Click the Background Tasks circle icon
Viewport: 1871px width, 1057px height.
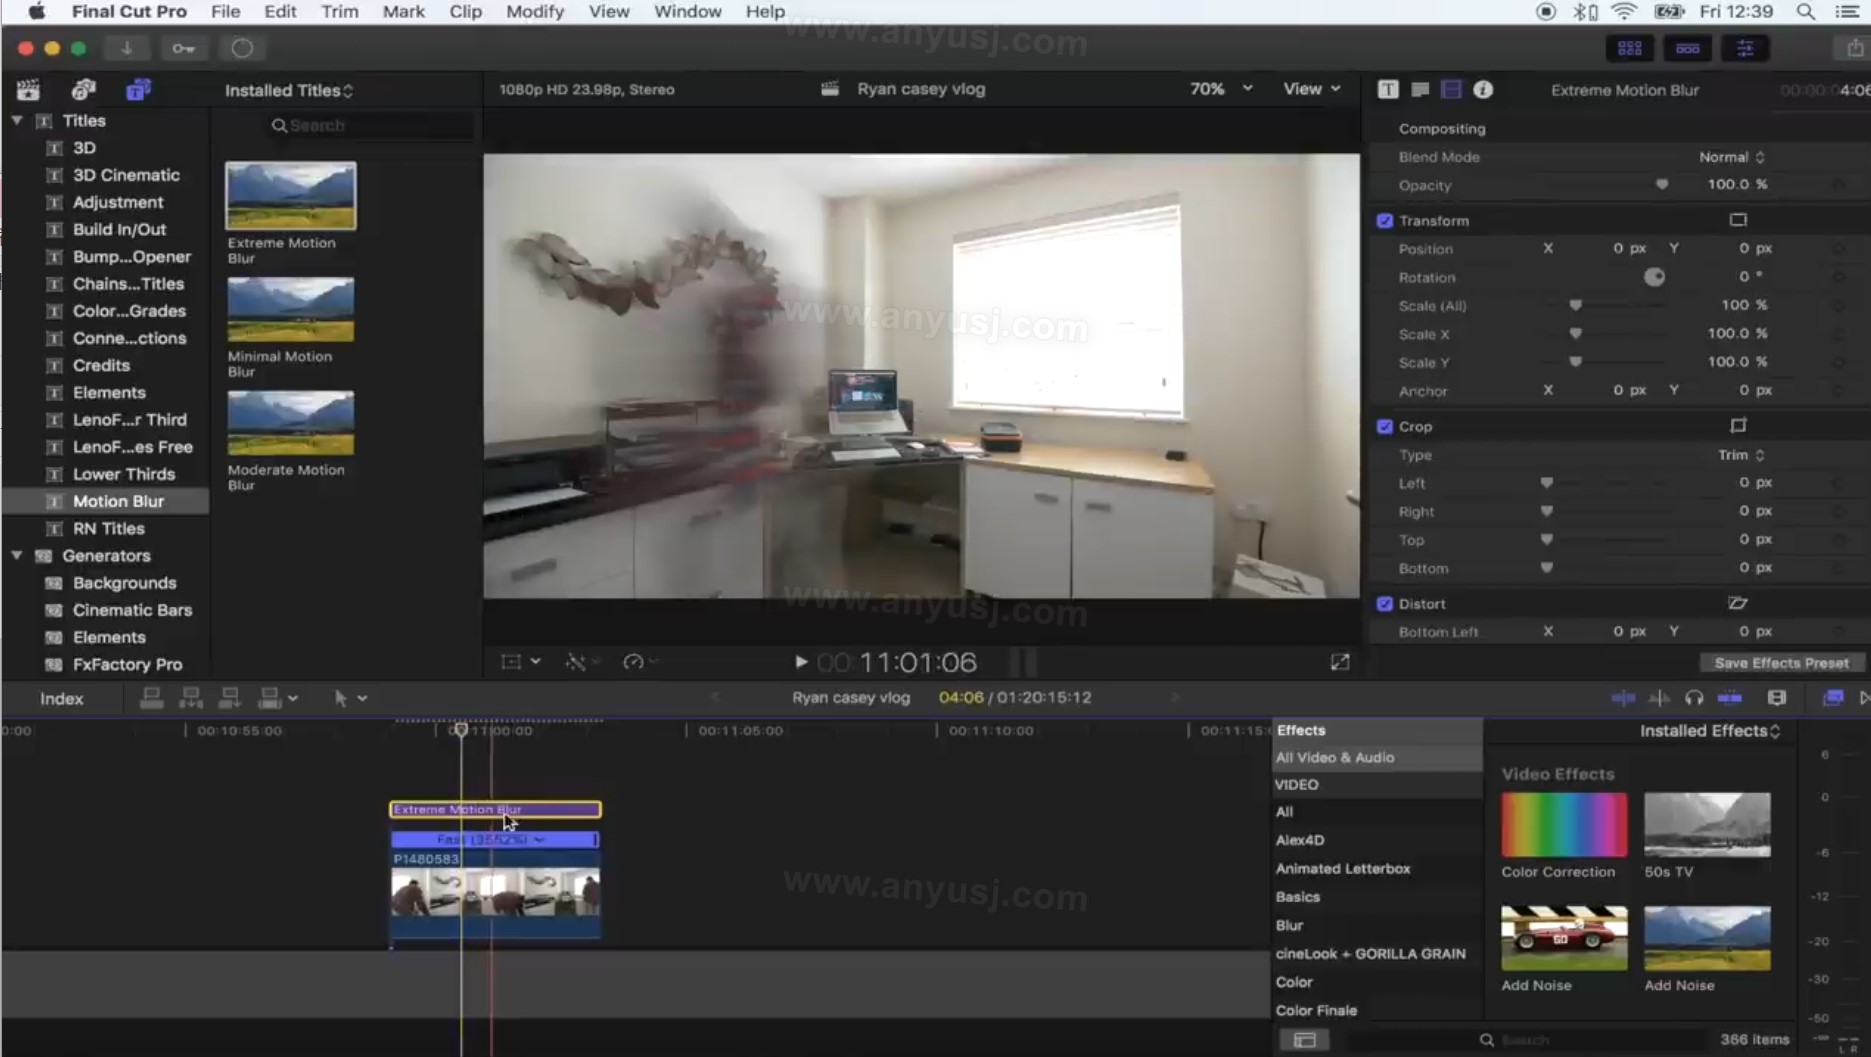tap(242, 48)
